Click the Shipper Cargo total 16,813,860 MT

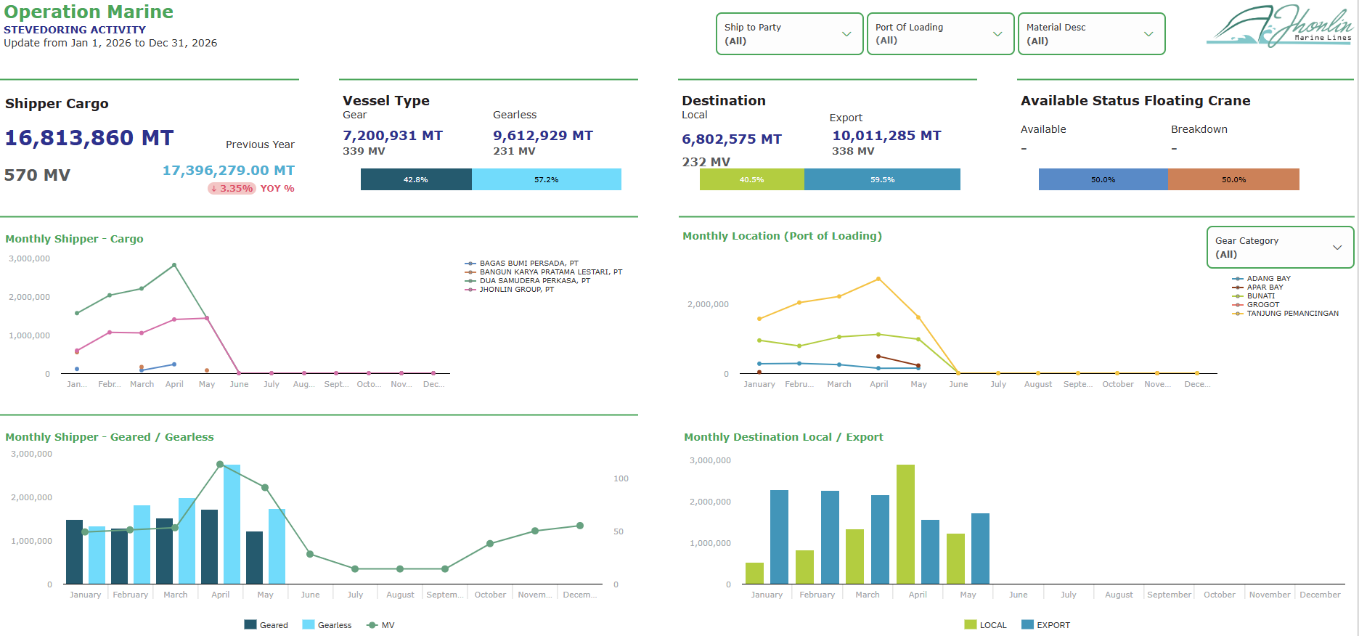pyautogui.click(x=89, y=138)
